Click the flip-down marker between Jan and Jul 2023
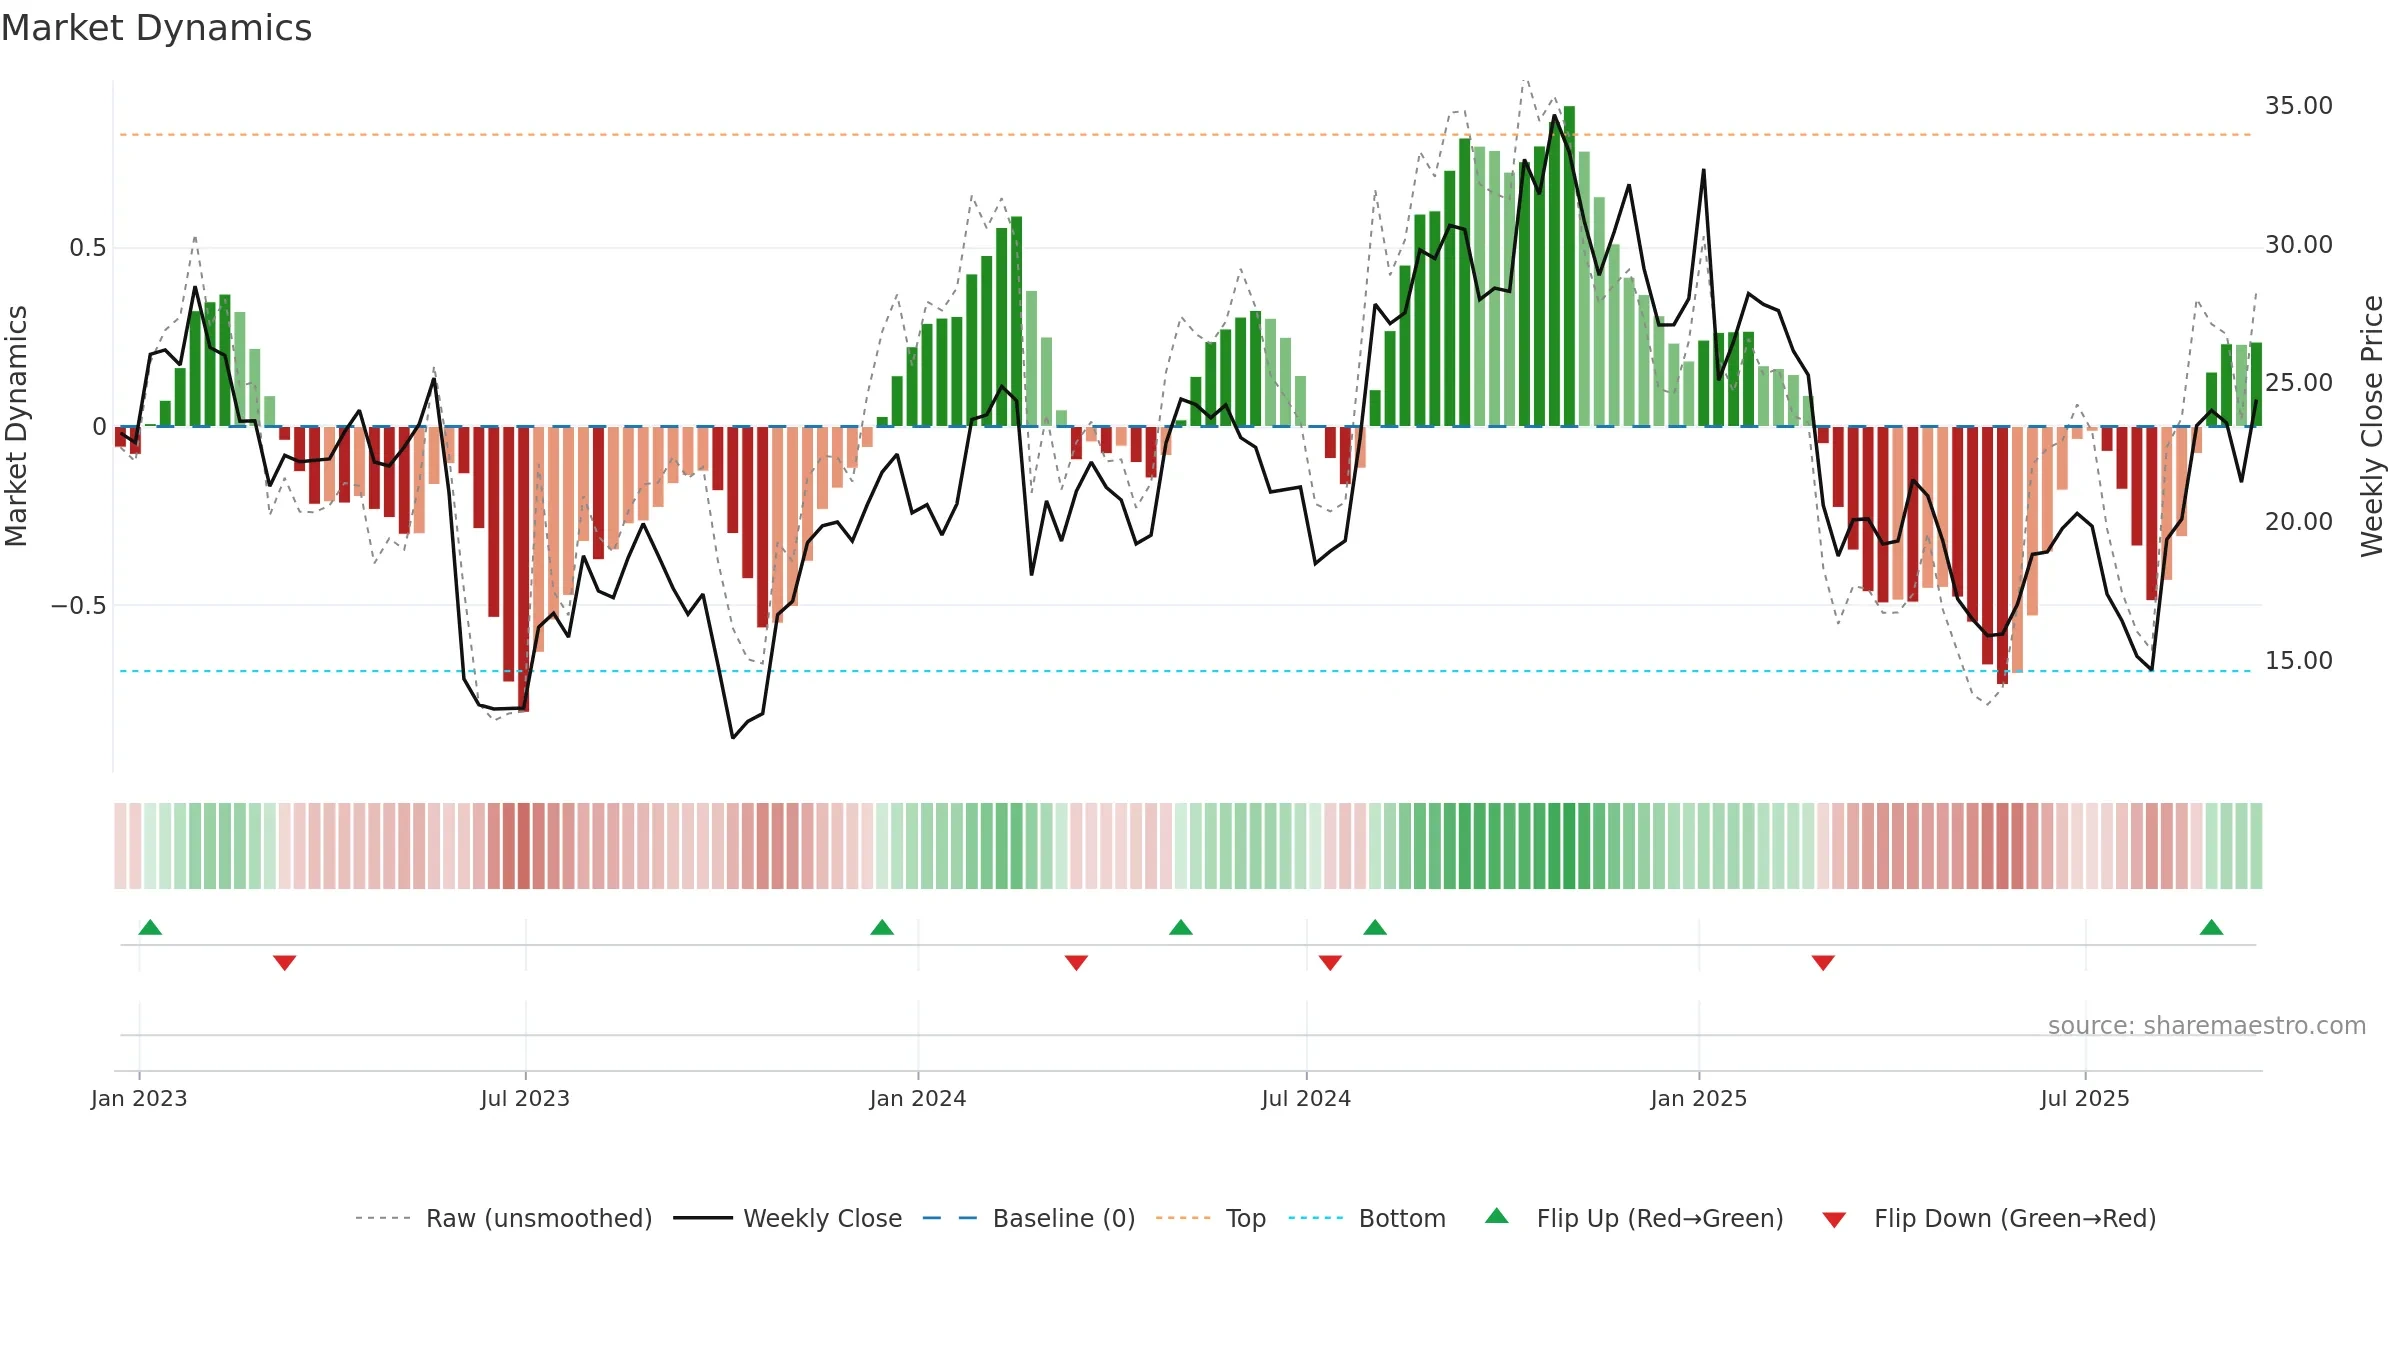This screenshot has width=2400, height=1350. pos(285,963)
